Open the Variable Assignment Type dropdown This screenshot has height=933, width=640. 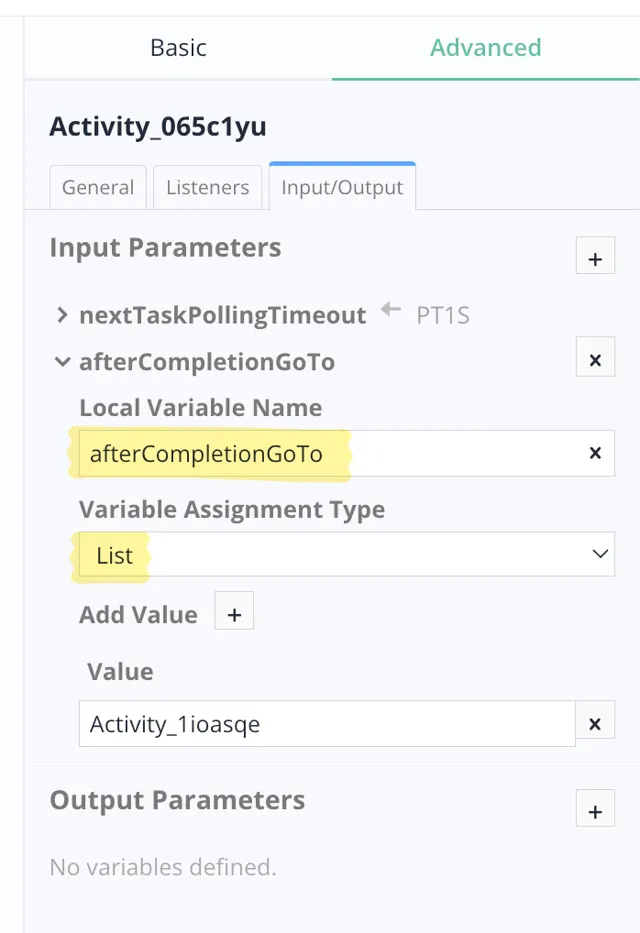pos(346,555)
